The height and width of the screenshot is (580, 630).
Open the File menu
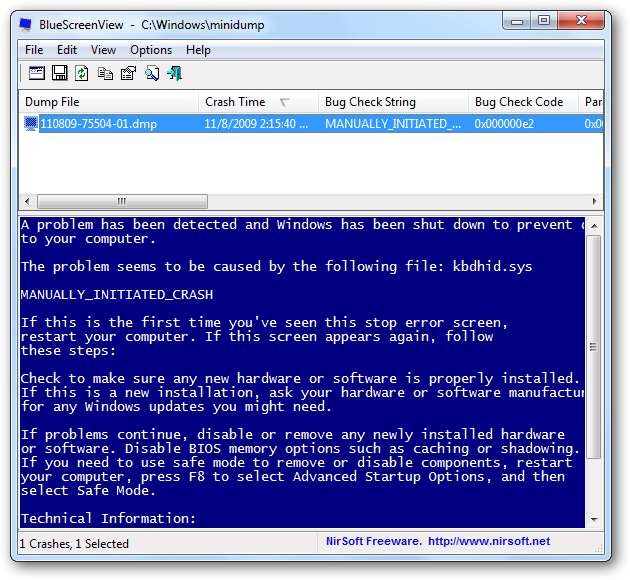34,50
